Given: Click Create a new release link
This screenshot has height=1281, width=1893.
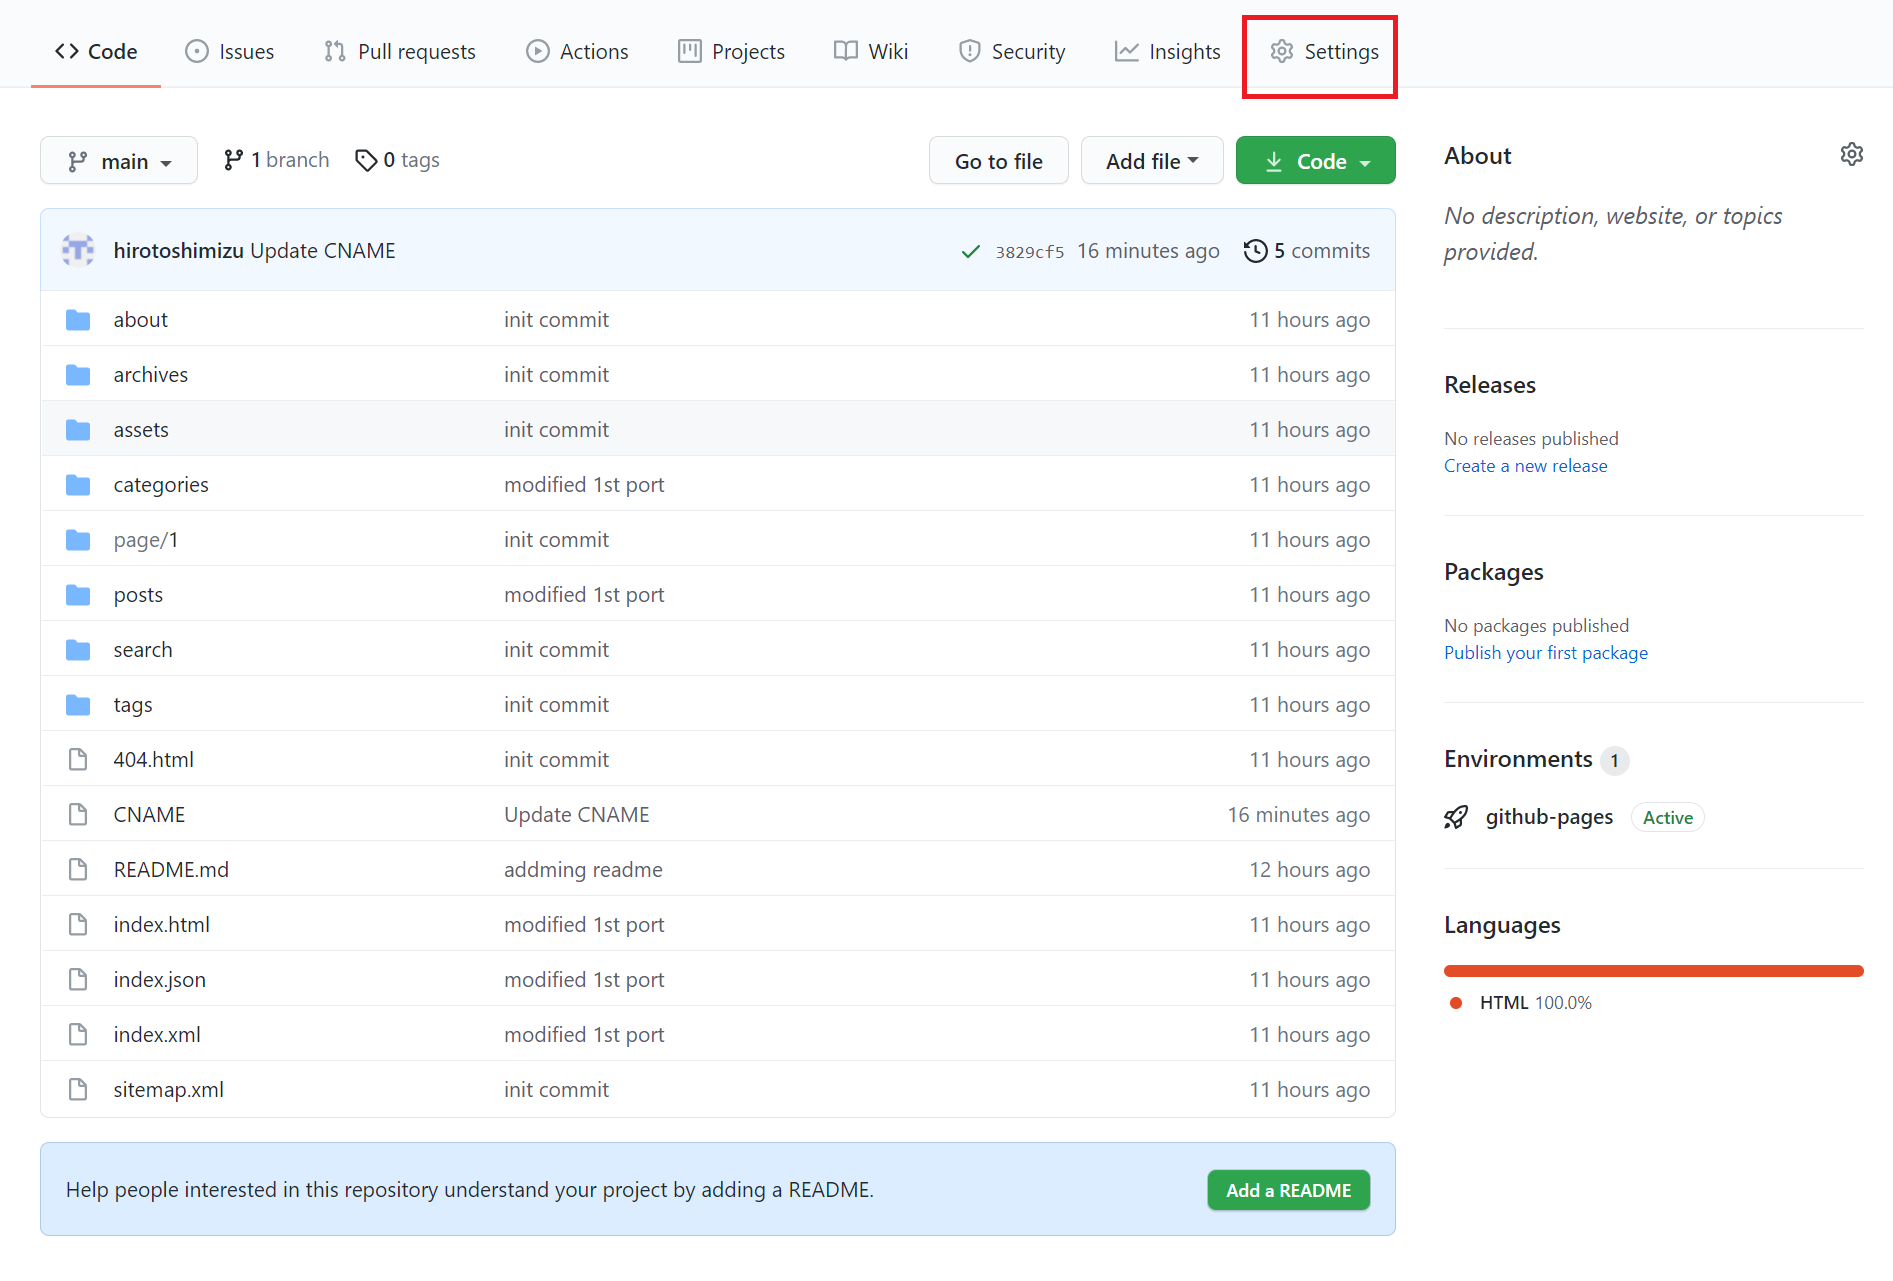Looking at the screenshot, I should click(x=1525, y=465).
